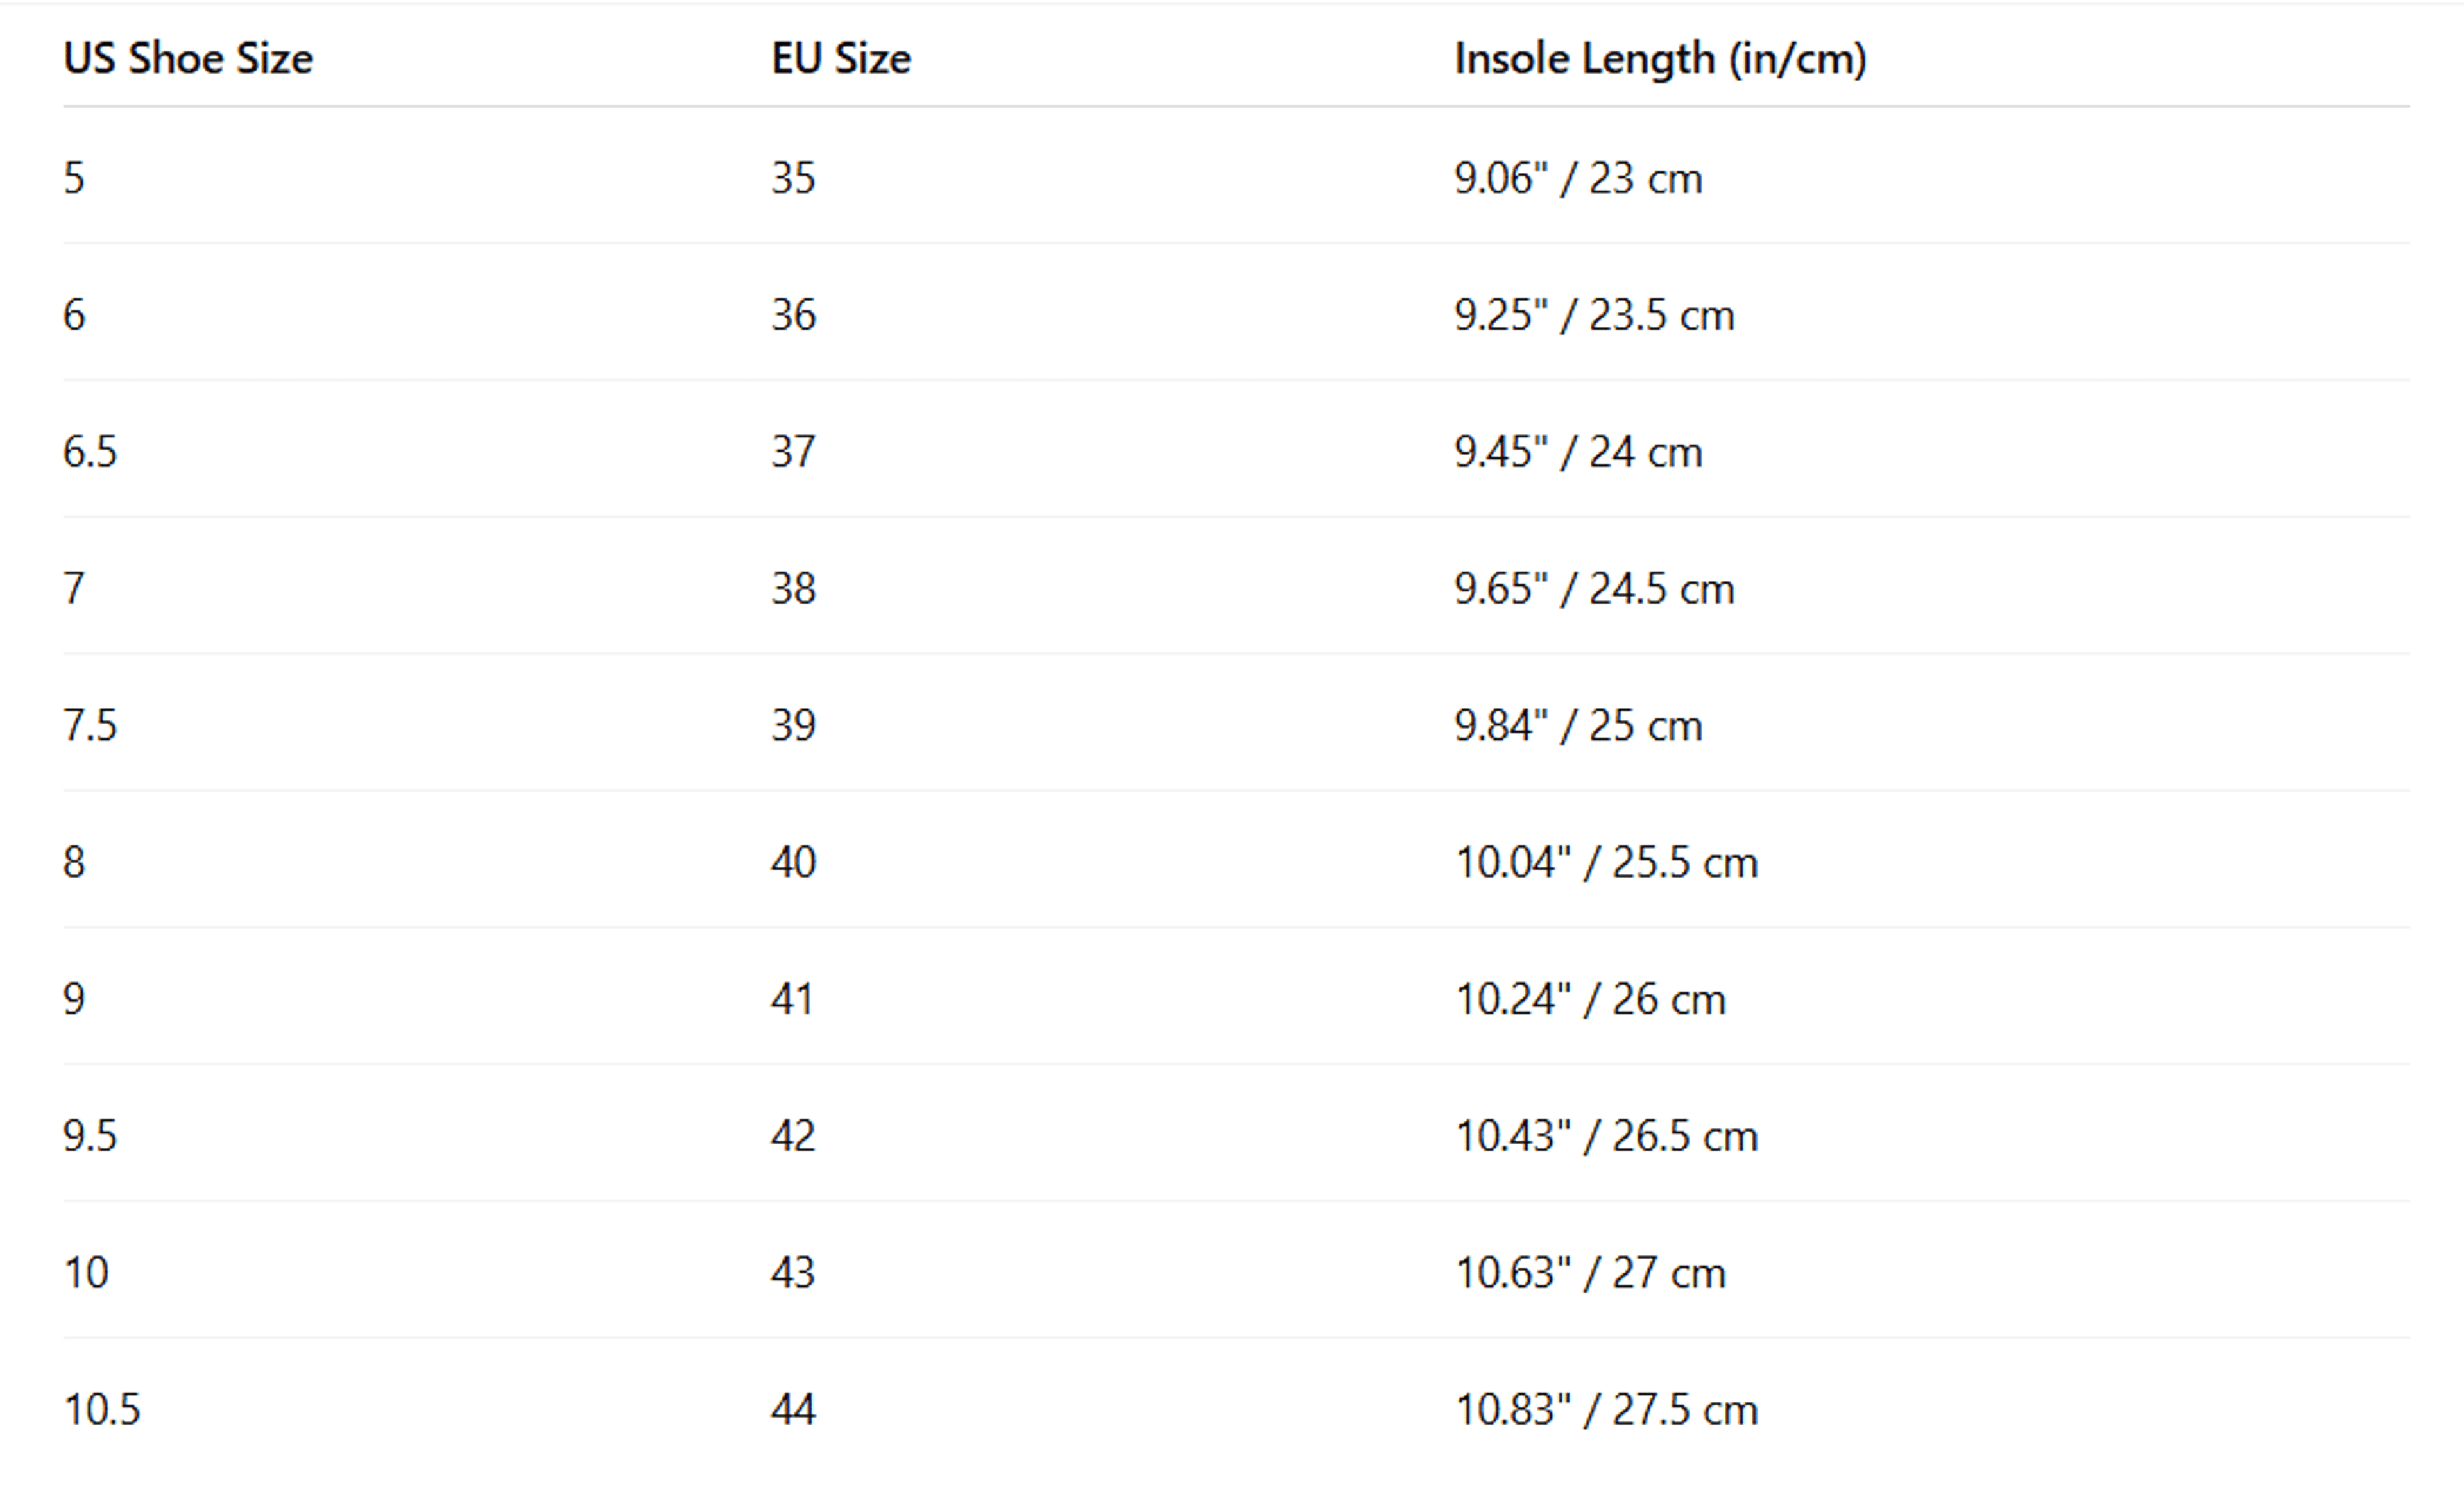Select EU size 38 cell
This screenshot has width=2464, height=1510.
click(793, 589)
